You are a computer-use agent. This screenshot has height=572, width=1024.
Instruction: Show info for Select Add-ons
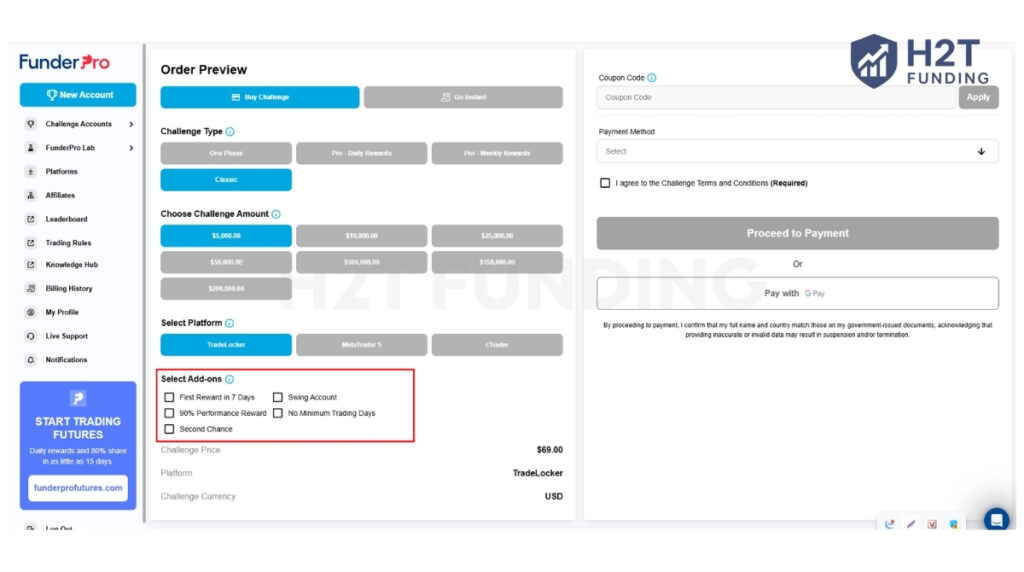pos(229,379)
